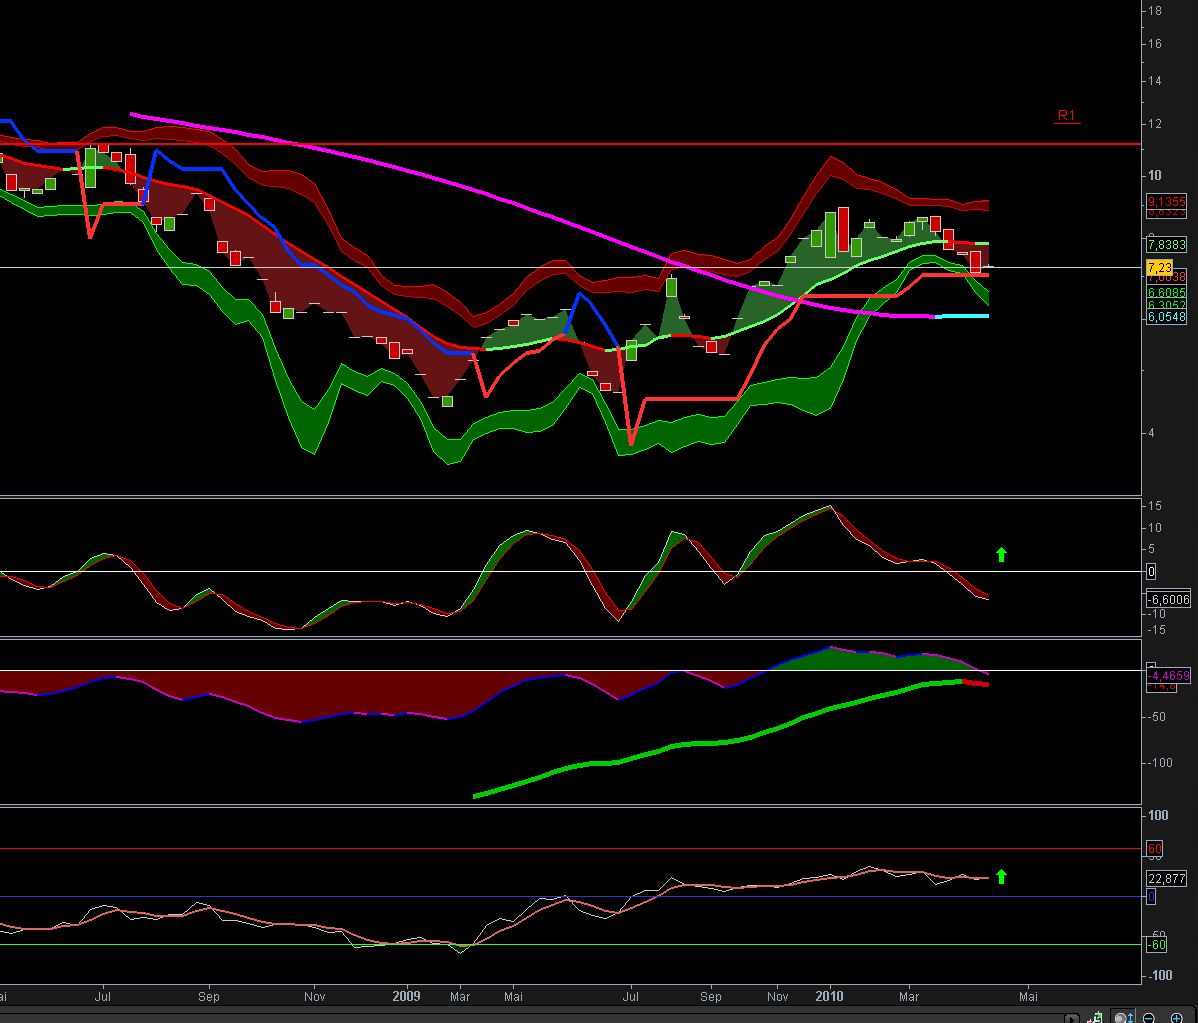Image resolution: width=1198 pixels, height=1023 pixels.
Task: Click the 9,1355 red price label
Action: coord(1166,202)
